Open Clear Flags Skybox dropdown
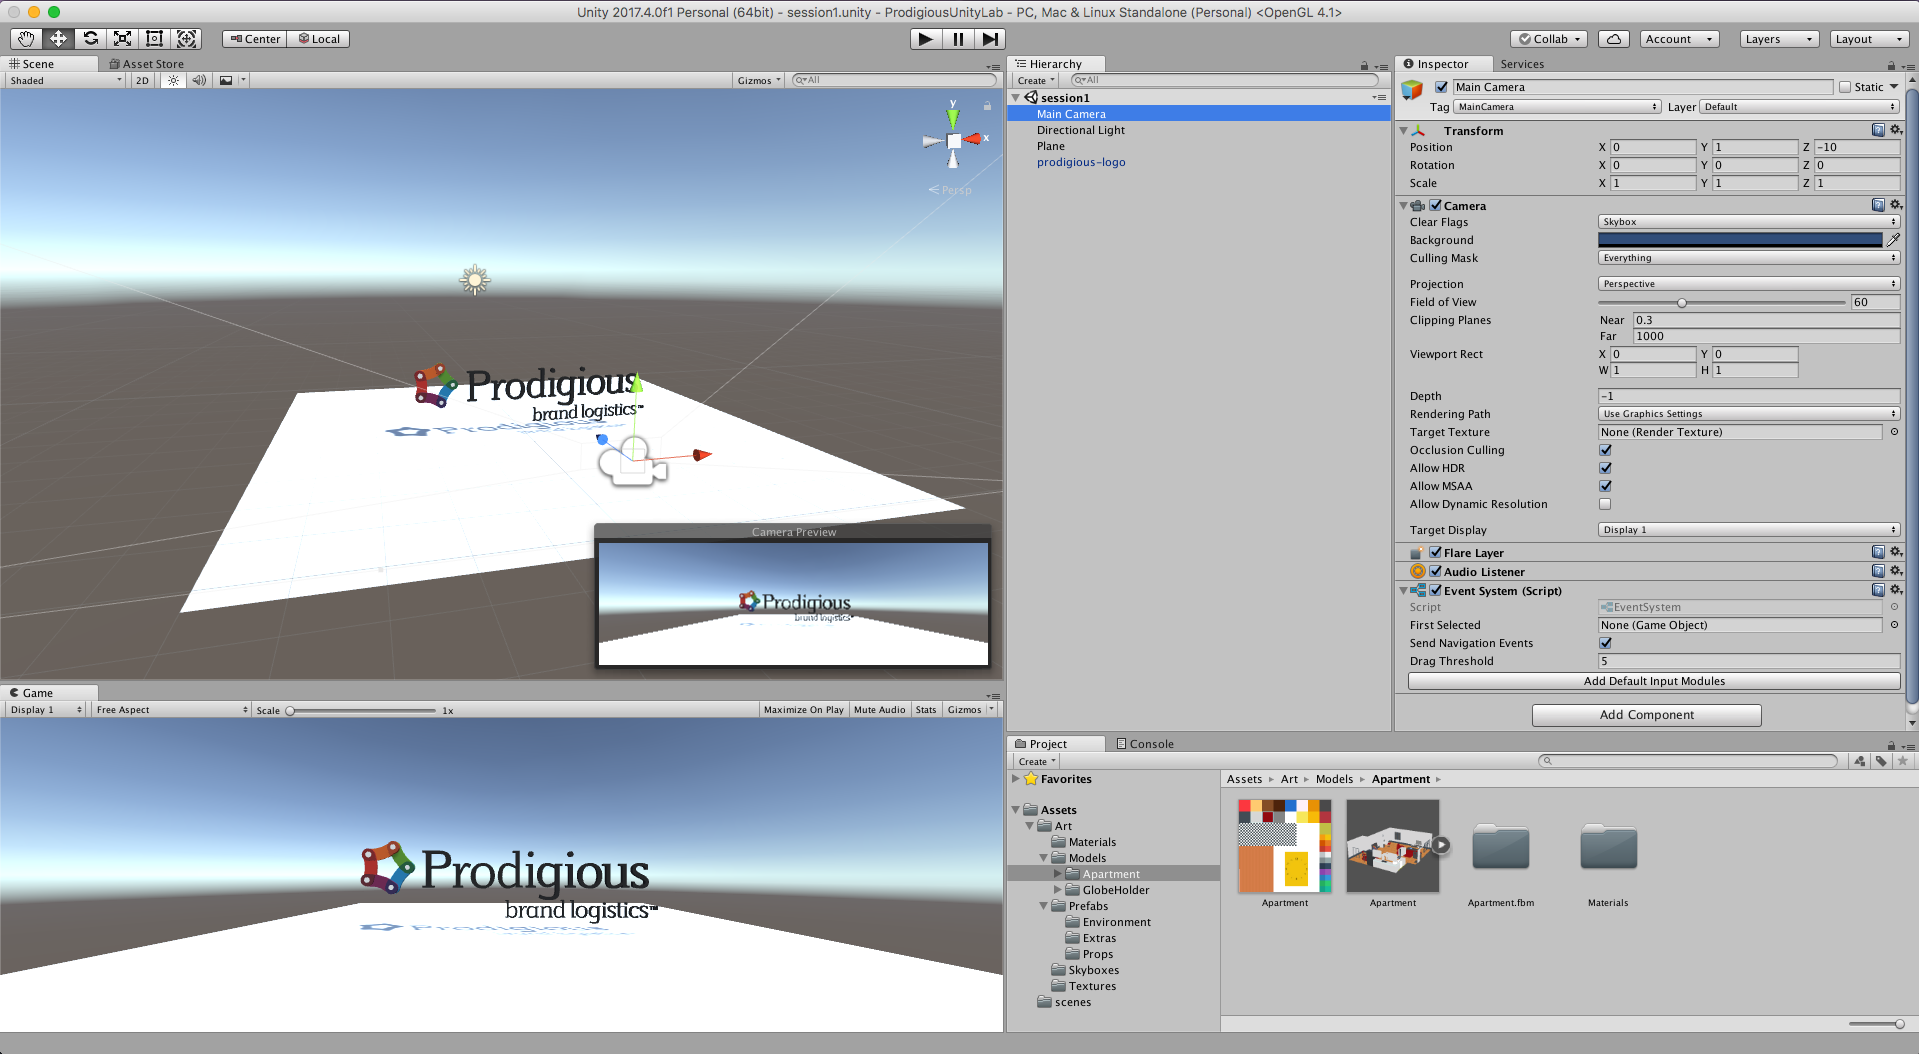Viewport: 1919px width, 1054px height. click(1748, 222)
